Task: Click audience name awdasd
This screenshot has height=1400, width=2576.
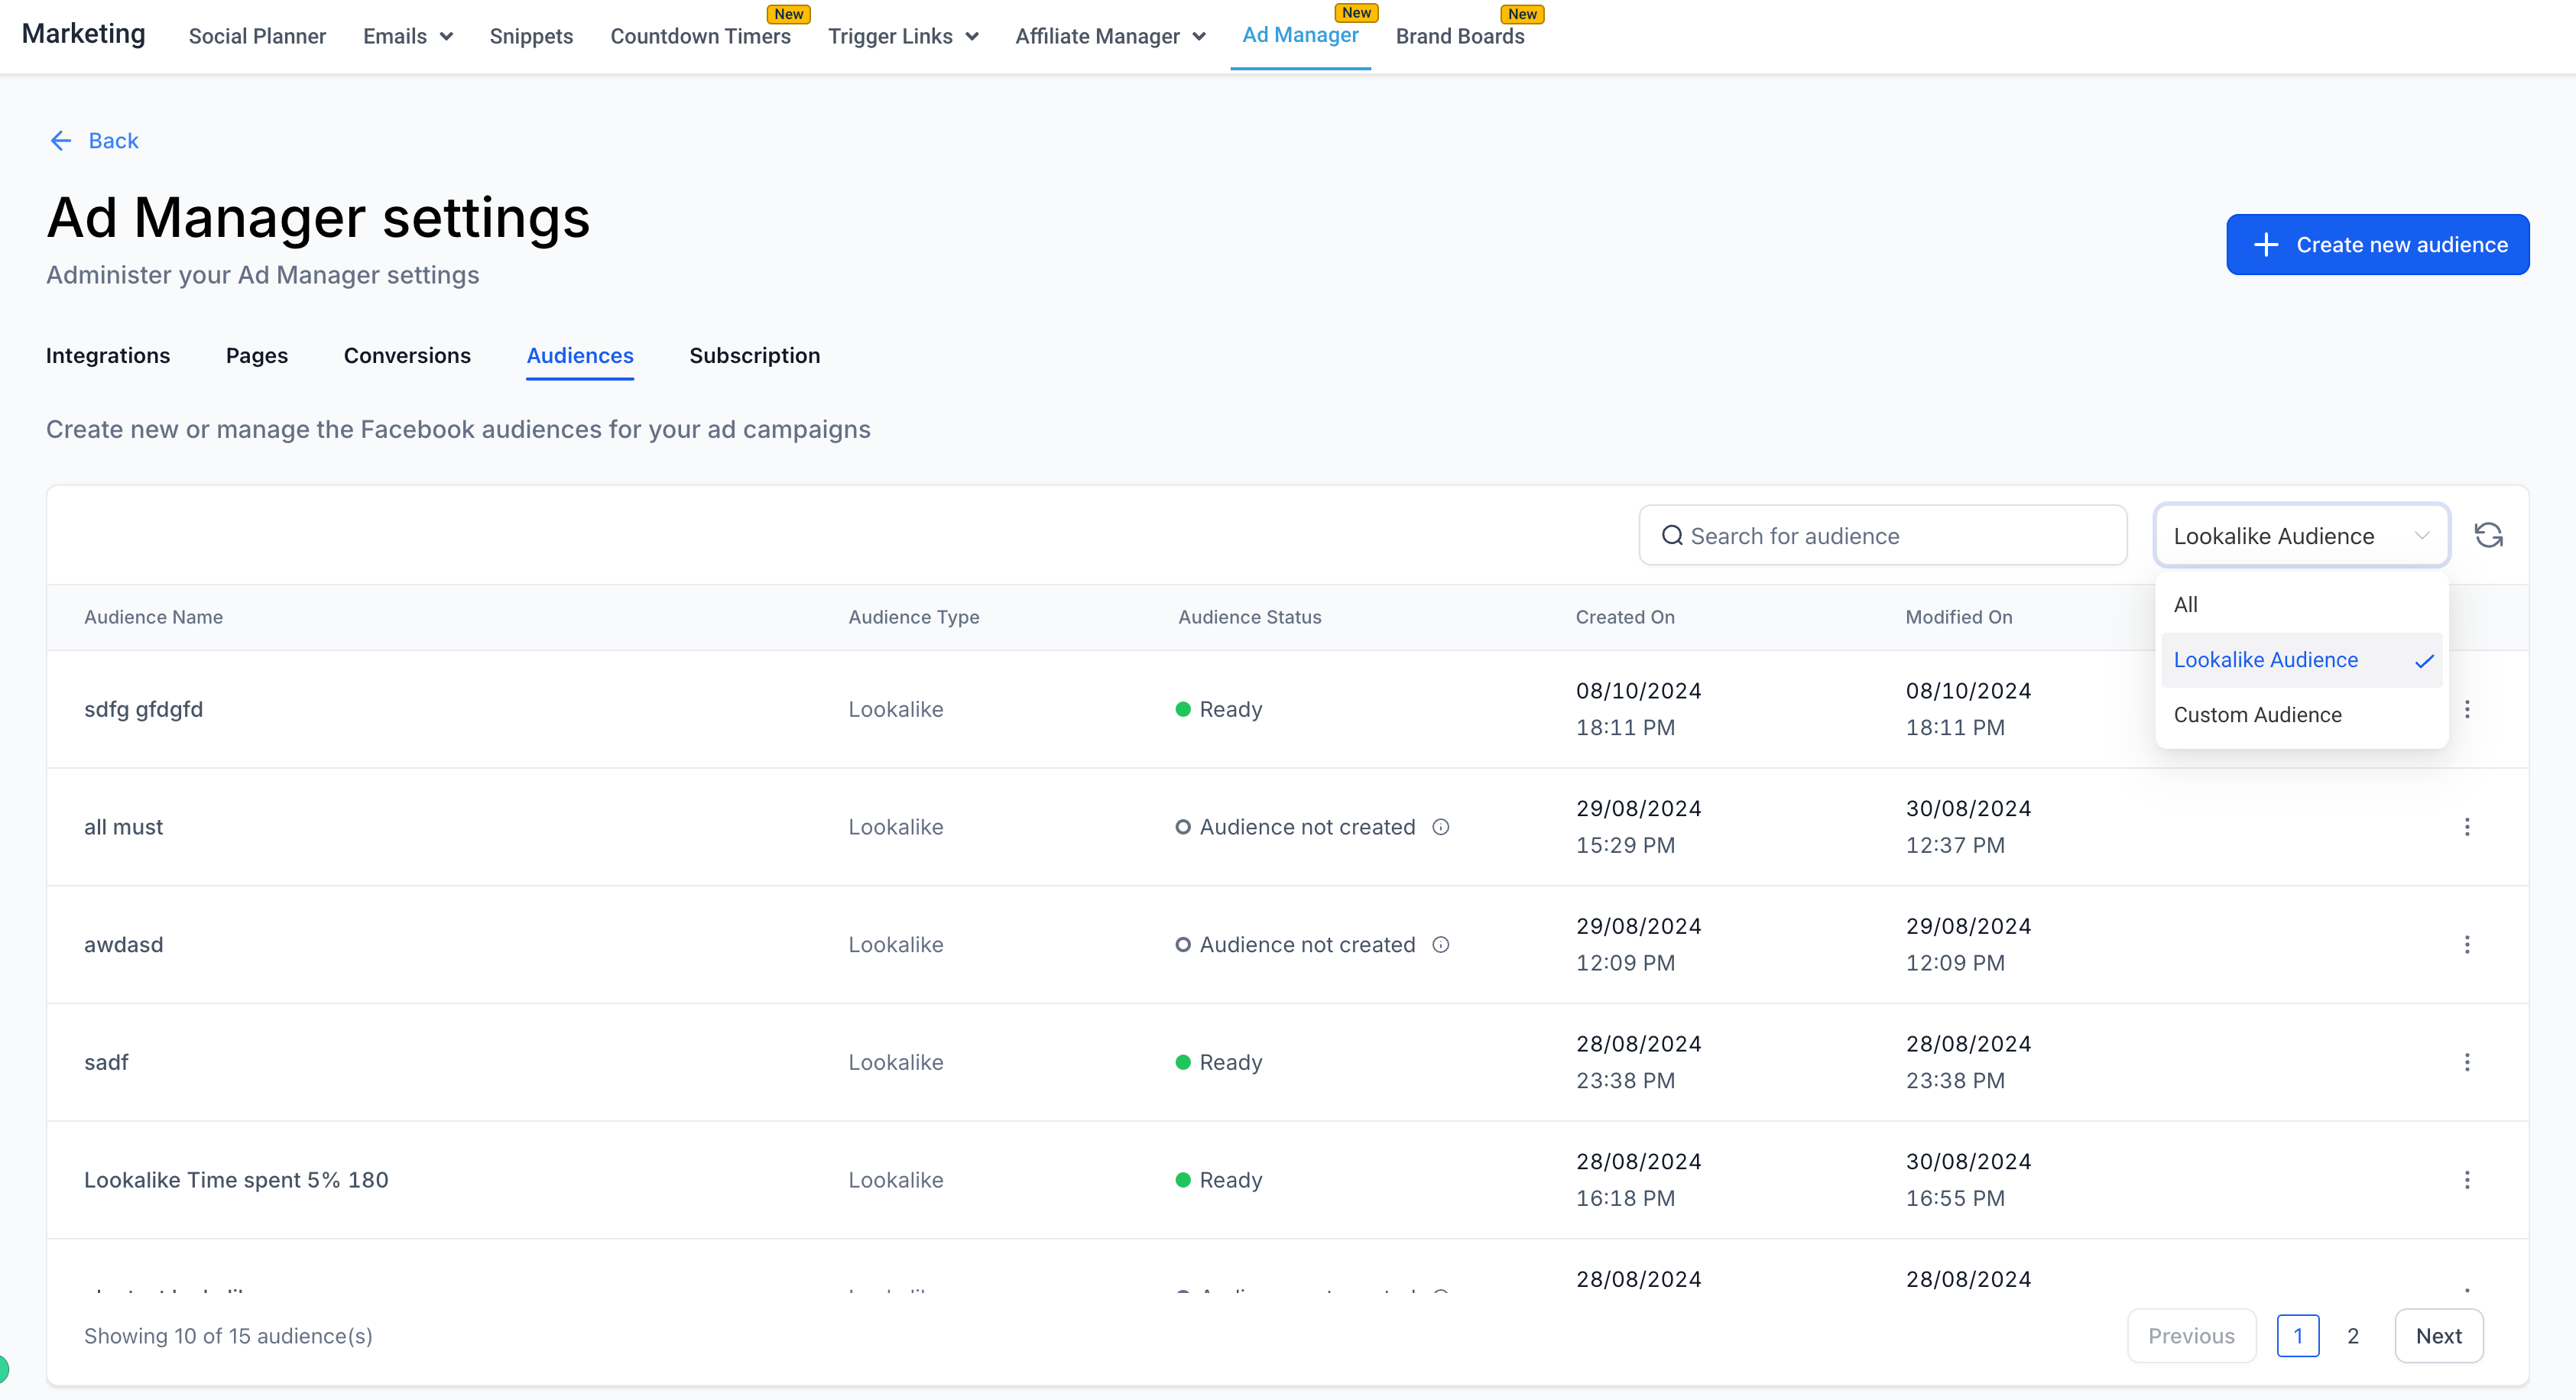Action: 123,945
